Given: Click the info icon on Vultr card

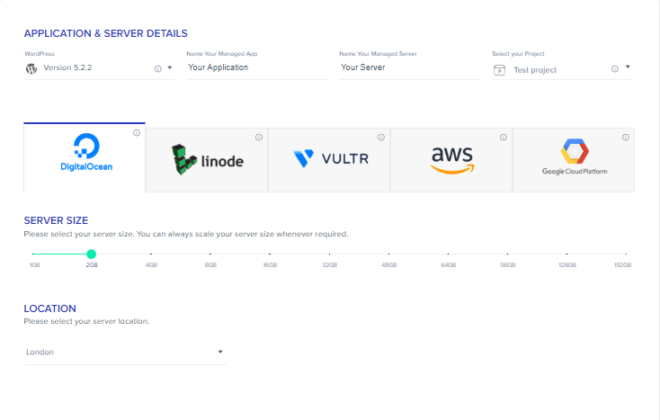Looking at the screenshot, I should pyautogui.click(x=381, y=137).
